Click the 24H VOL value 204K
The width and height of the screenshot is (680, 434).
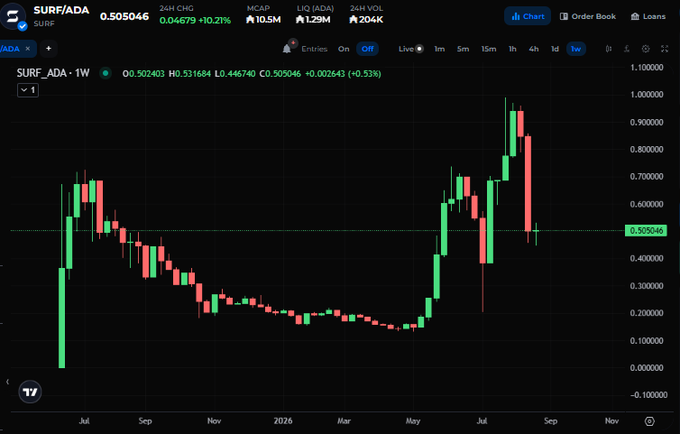point(366,20)
